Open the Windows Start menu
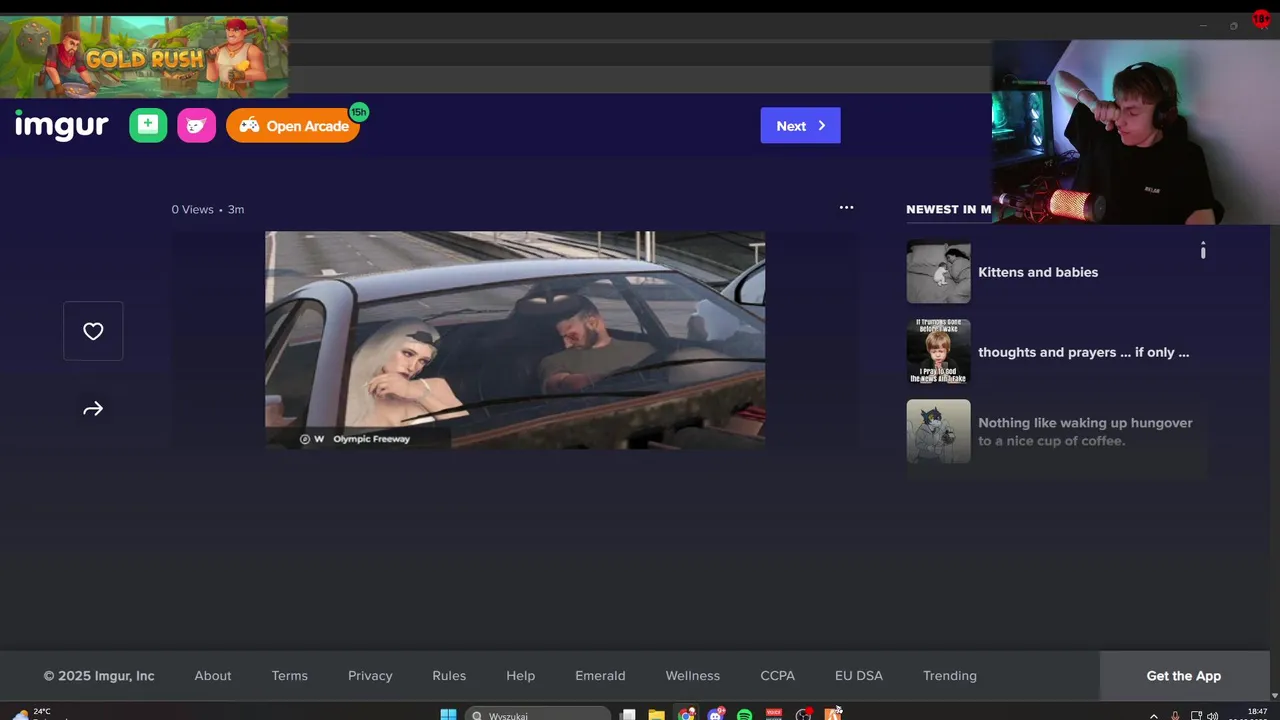Viewport: 1280px width, 720px height. pos(448,714)
